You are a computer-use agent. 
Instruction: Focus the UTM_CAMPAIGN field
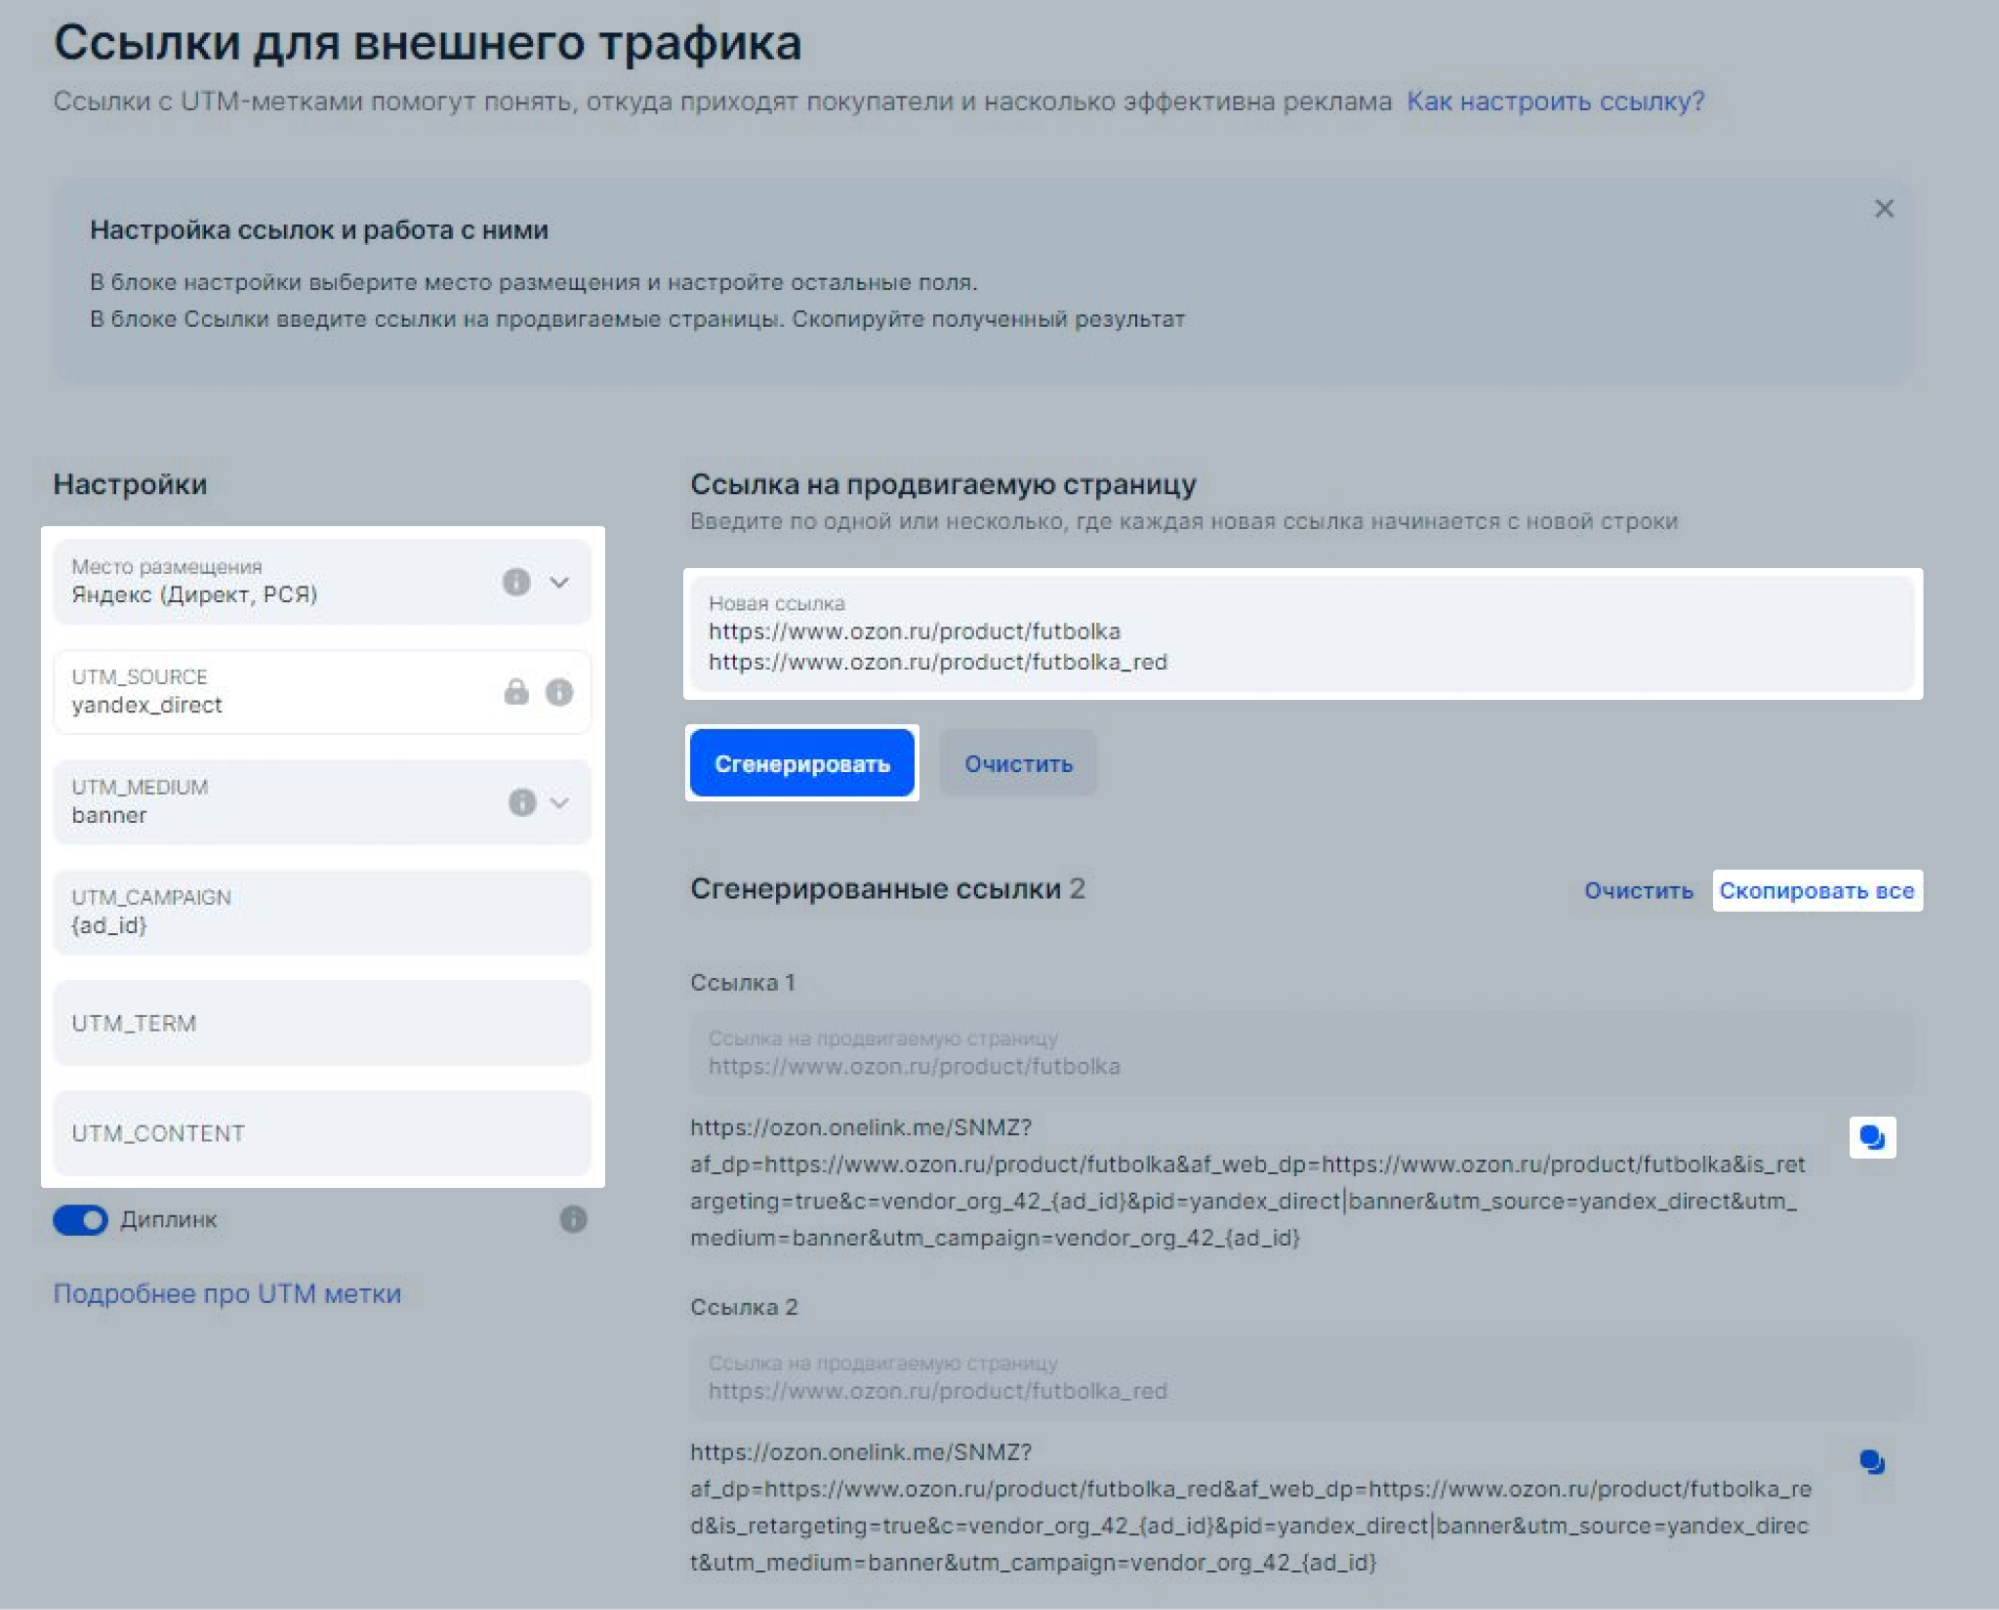[x=322, y=912]
